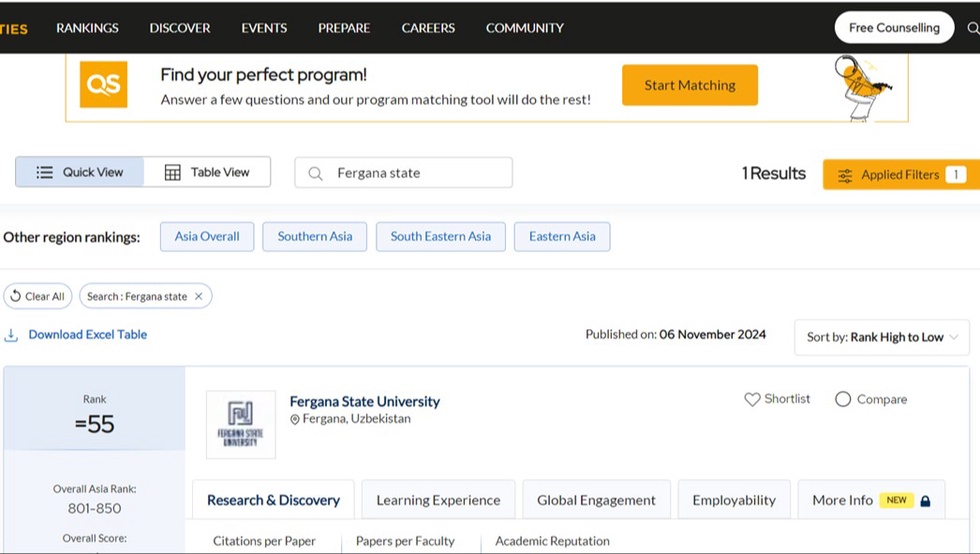Open the Rankings menu
The height and width of the screenshot is (554, 980).
pyautogui.click(x=87, y=28)
